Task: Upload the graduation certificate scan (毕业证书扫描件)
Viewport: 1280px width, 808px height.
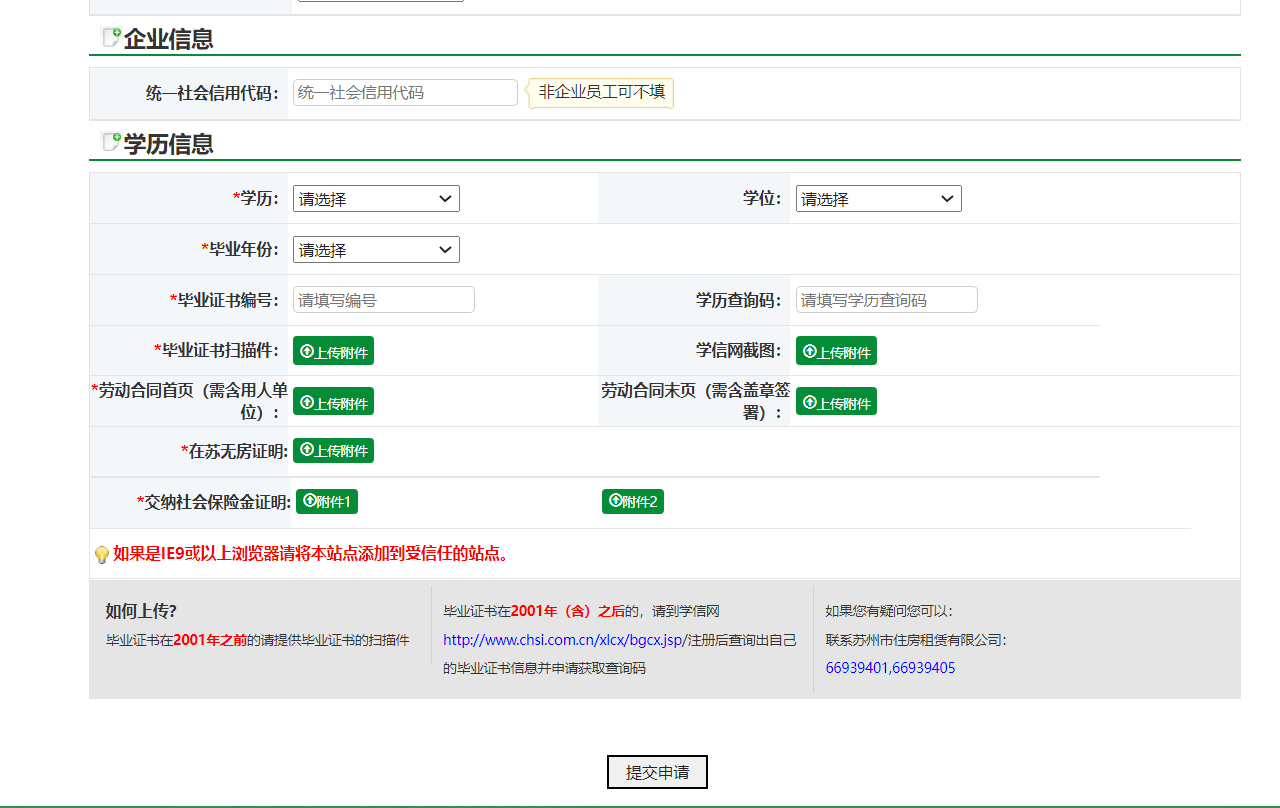Action: (333, 351)
